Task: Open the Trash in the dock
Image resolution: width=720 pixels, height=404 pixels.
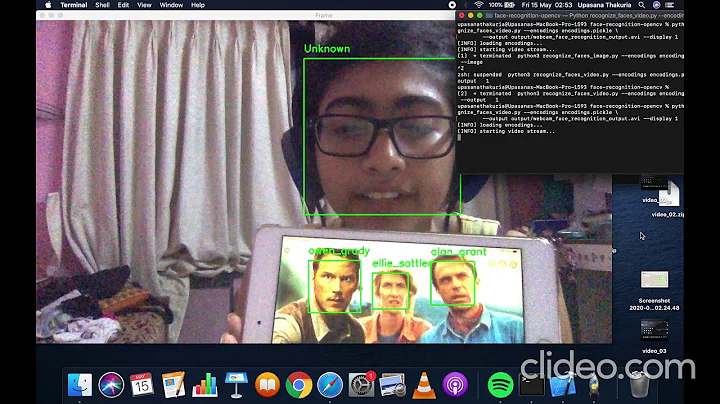Action: tap(639, 385)
